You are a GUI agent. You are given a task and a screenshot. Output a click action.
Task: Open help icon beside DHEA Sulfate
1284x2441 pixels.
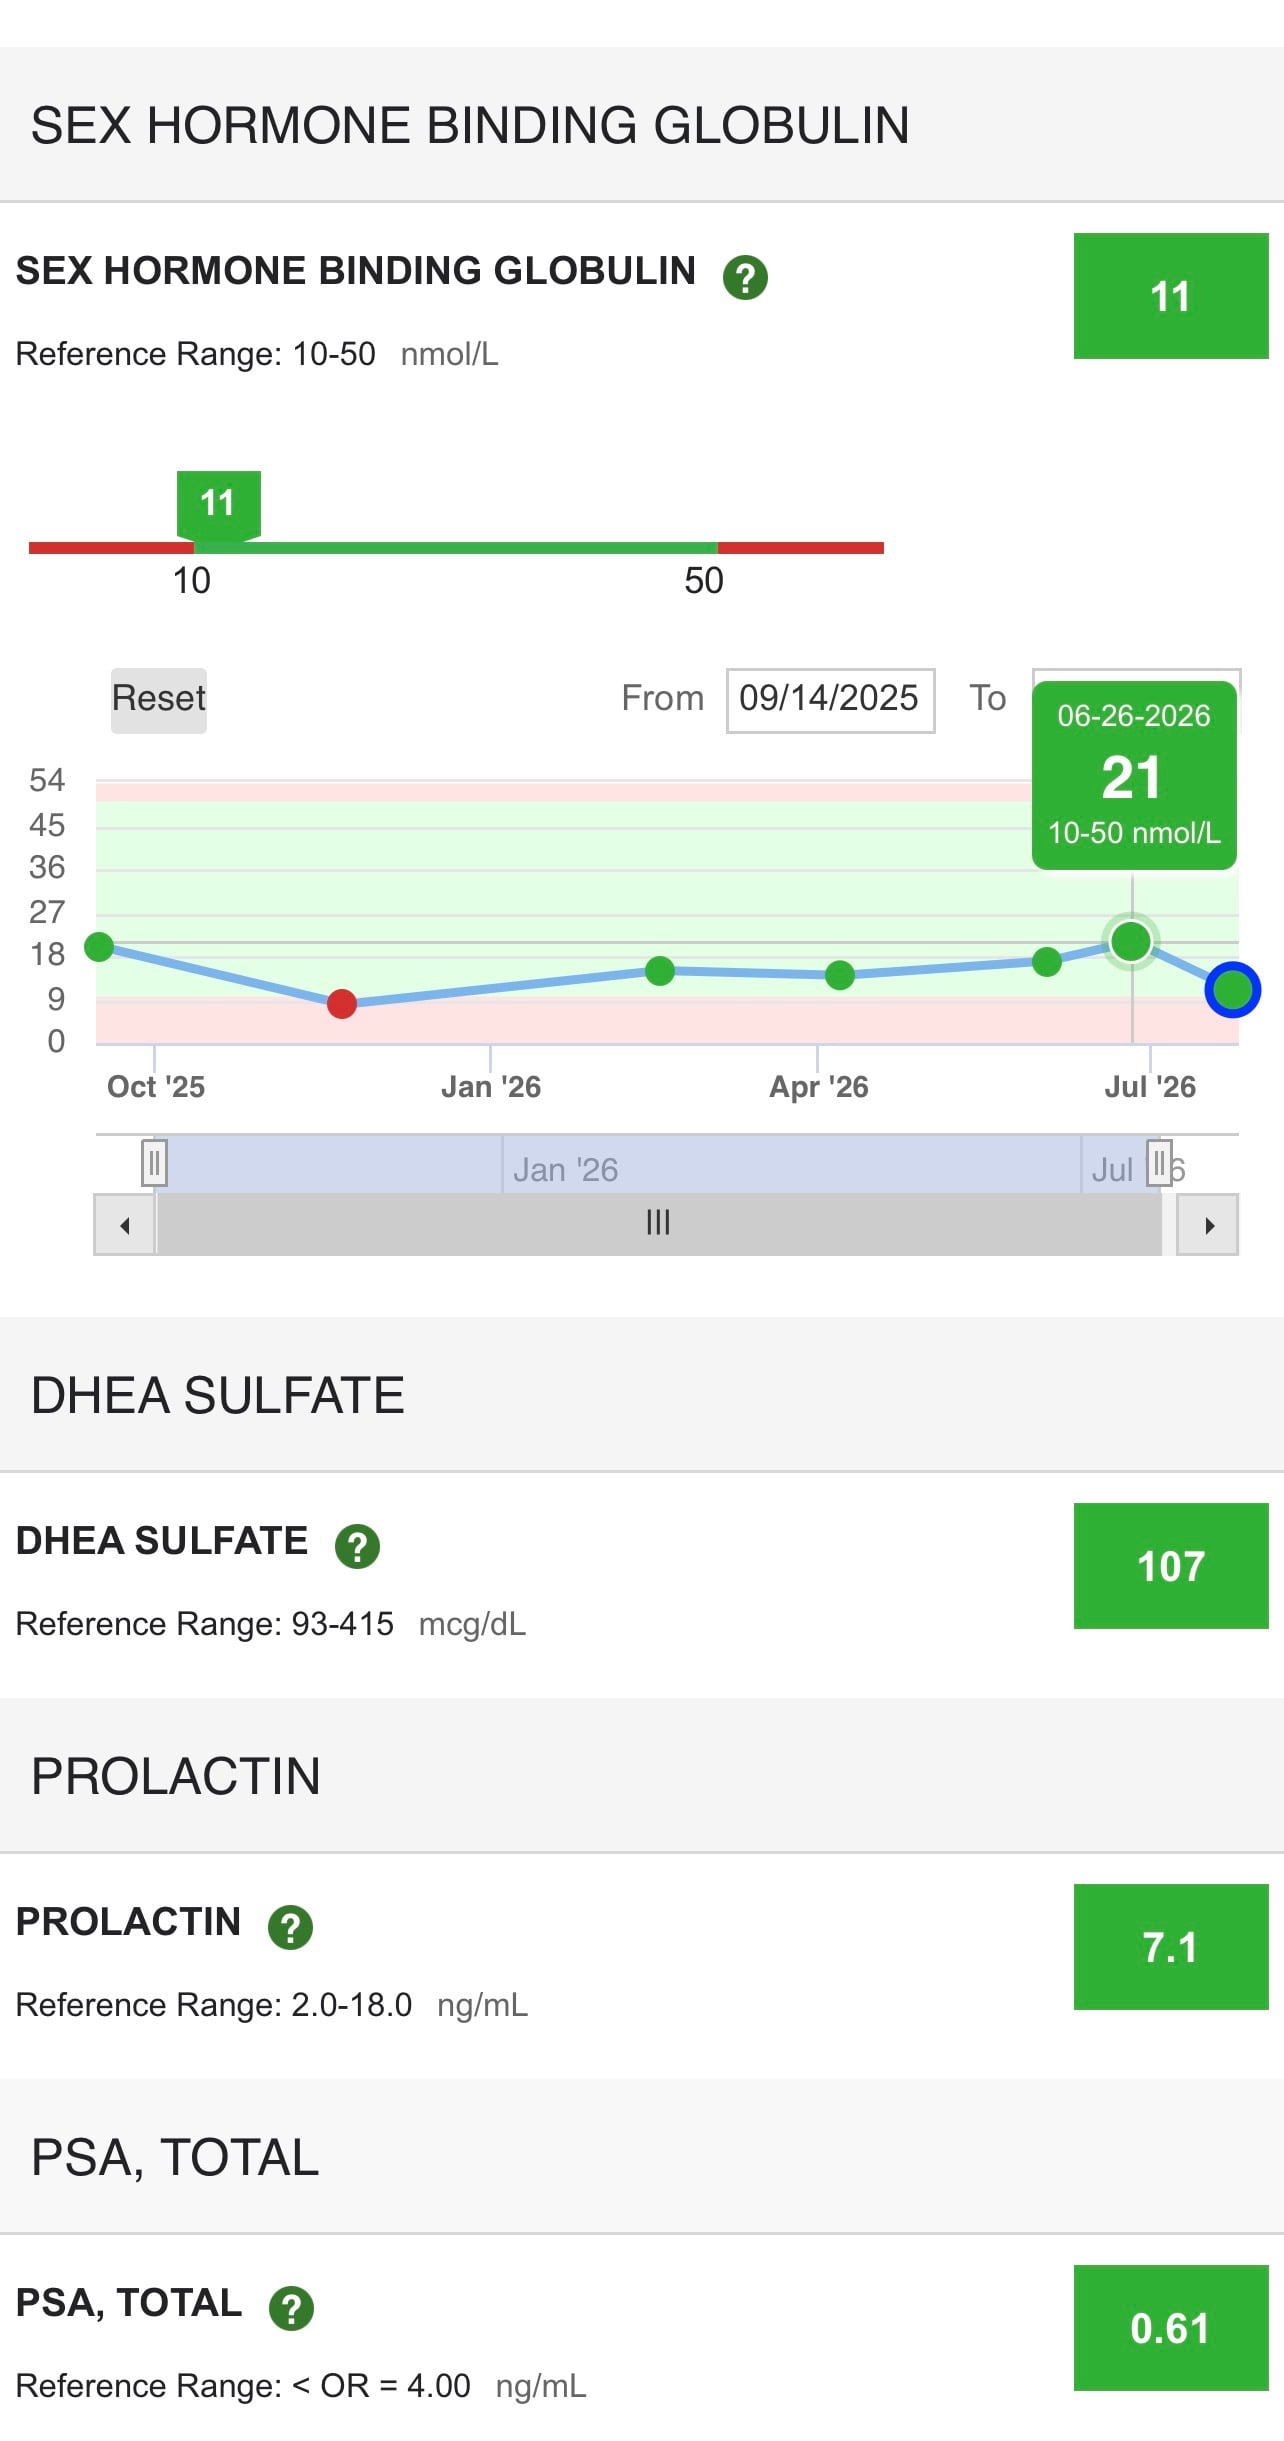(357, 1546)
